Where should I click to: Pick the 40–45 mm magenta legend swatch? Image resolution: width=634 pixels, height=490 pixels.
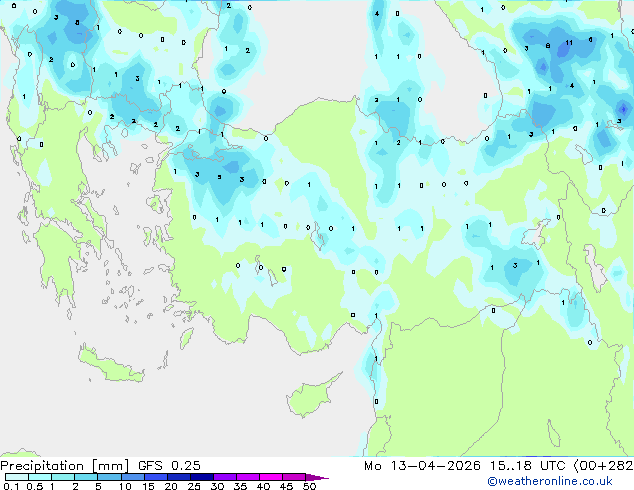pyautogui.click(x=271, y=477)
